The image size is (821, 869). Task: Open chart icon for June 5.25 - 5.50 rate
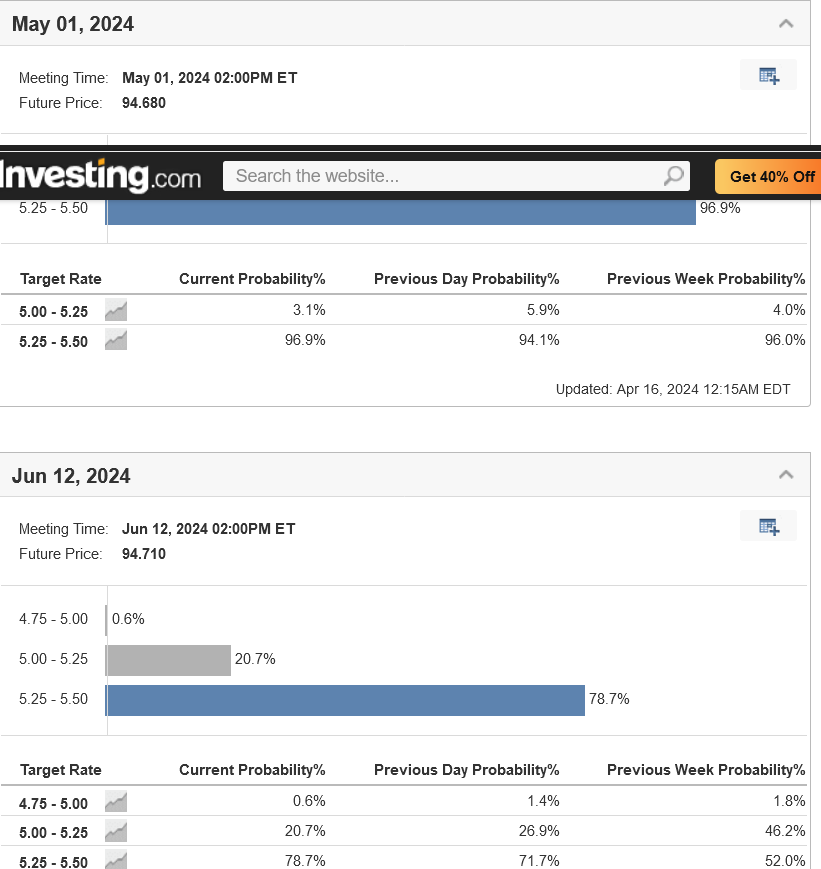(x=116, y=860)
